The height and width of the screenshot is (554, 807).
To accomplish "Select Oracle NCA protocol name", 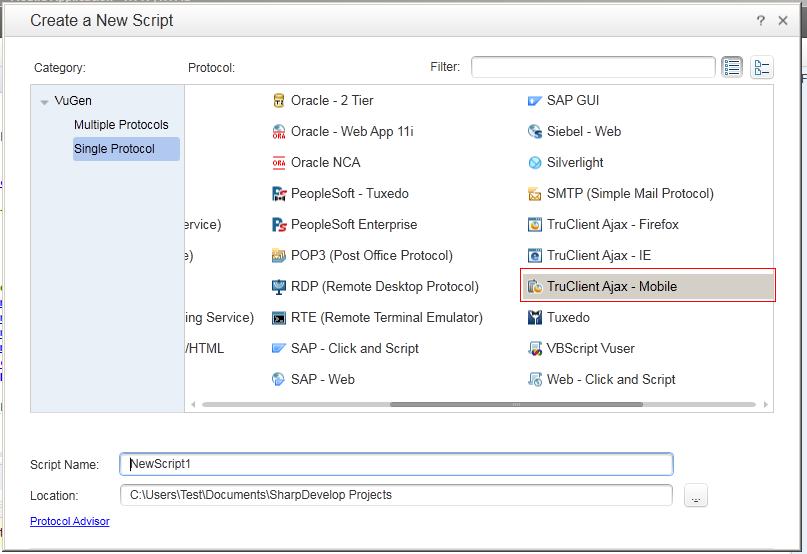I will (x=325, y=163).
